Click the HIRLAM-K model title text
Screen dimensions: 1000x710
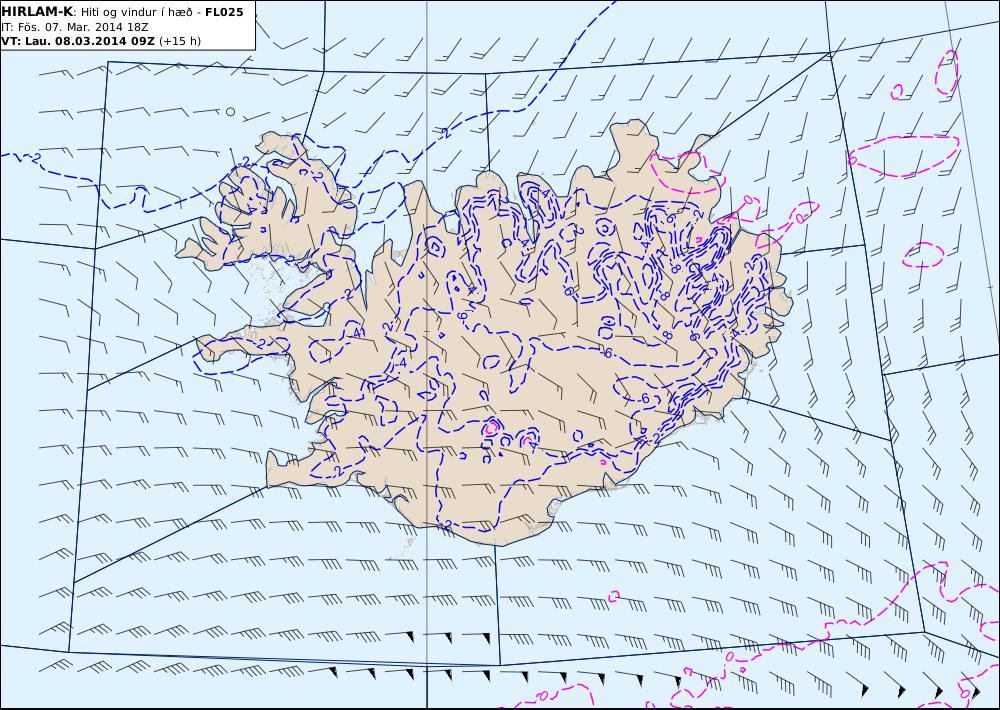(37, 12)
